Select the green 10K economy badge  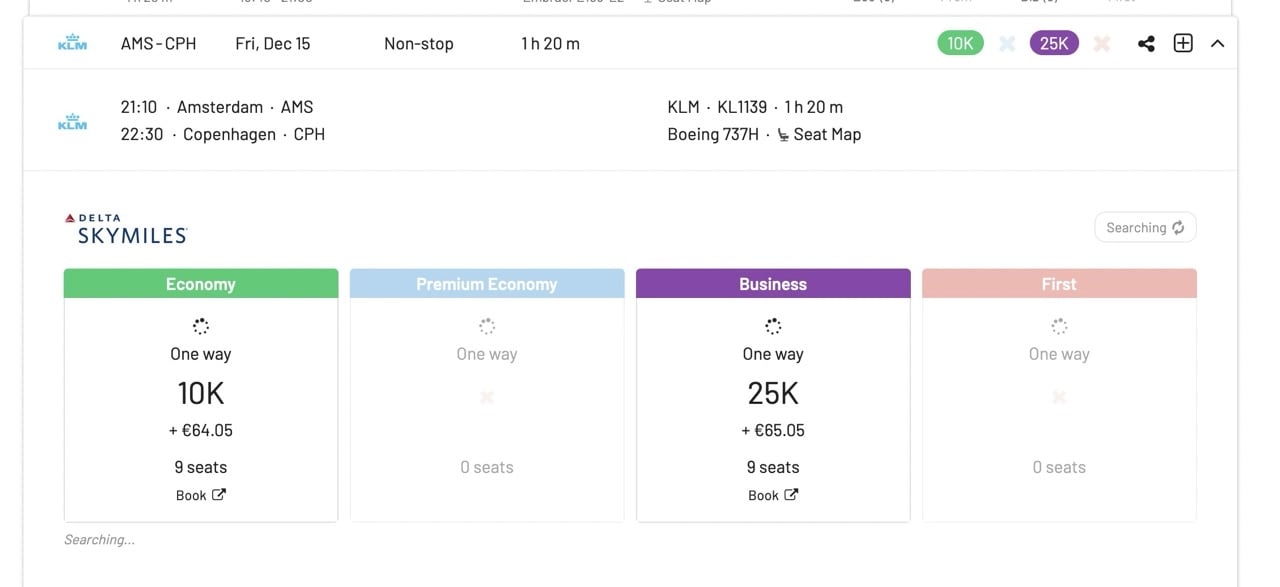coord(960,43)
